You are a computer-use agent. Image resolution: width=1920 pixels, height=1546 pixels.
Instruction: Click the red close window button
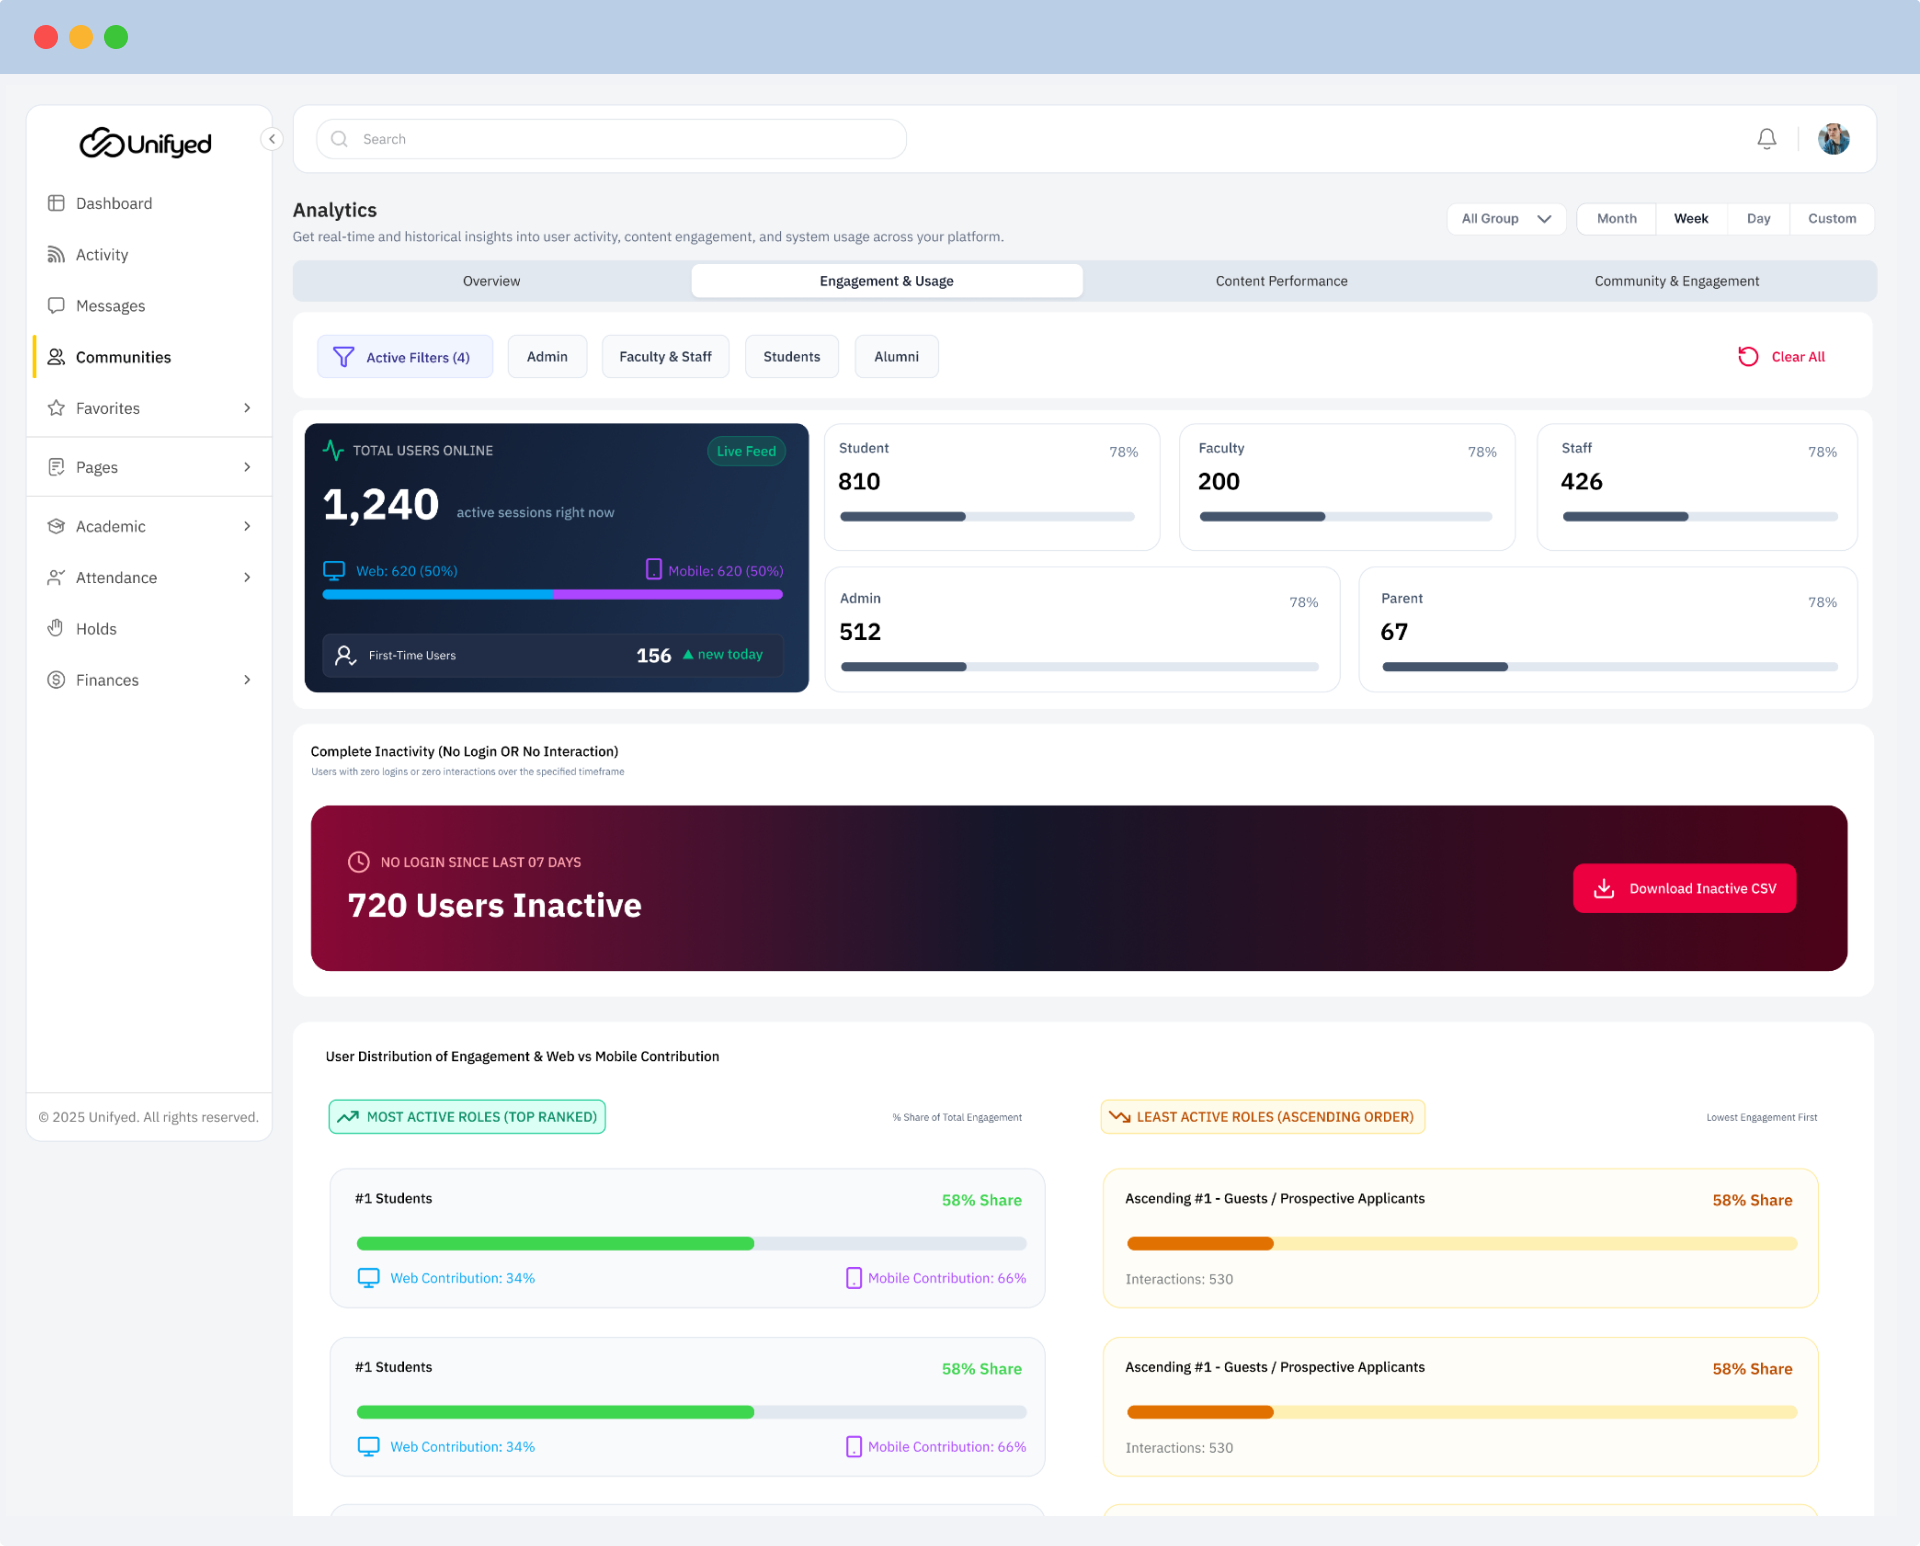[x=46, y=37]
